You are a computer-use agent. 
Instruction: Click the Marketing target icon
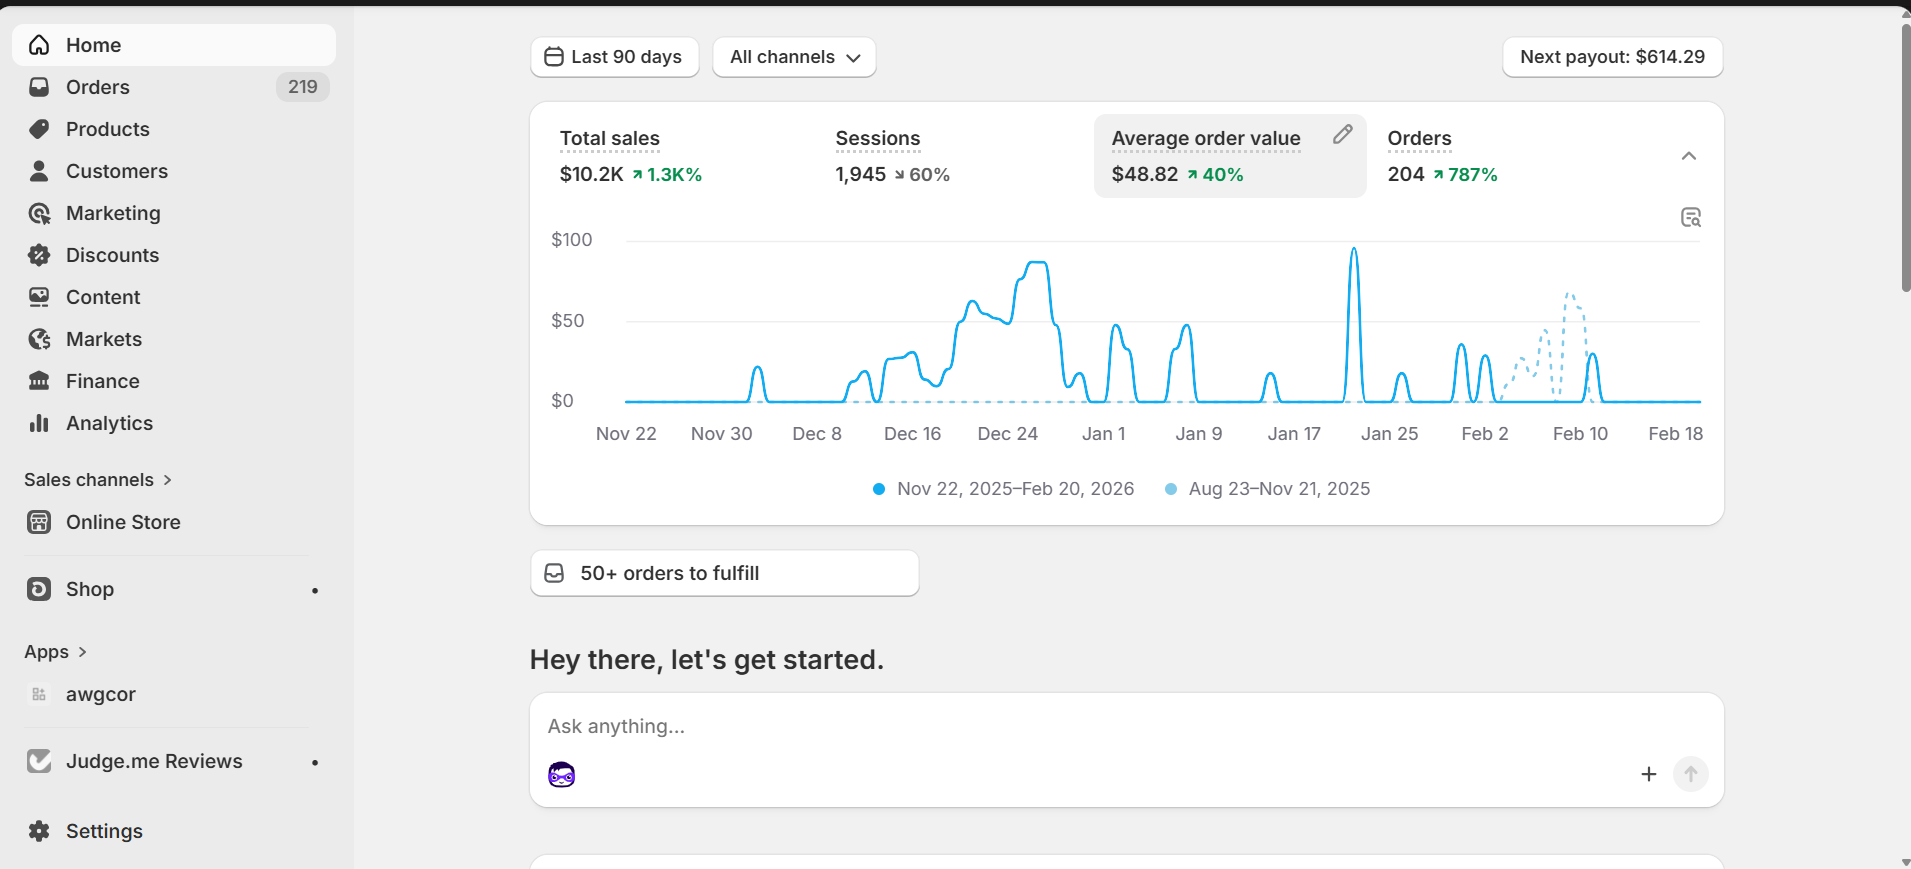point(39,213)
